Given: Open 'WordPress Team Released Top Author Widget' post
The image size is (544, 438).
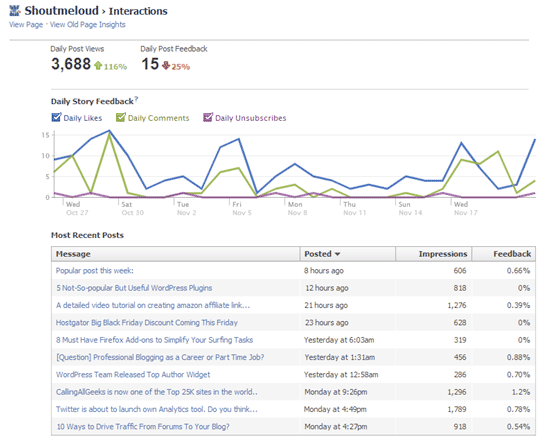Looking at the screenshot, I should pos(133,375).
